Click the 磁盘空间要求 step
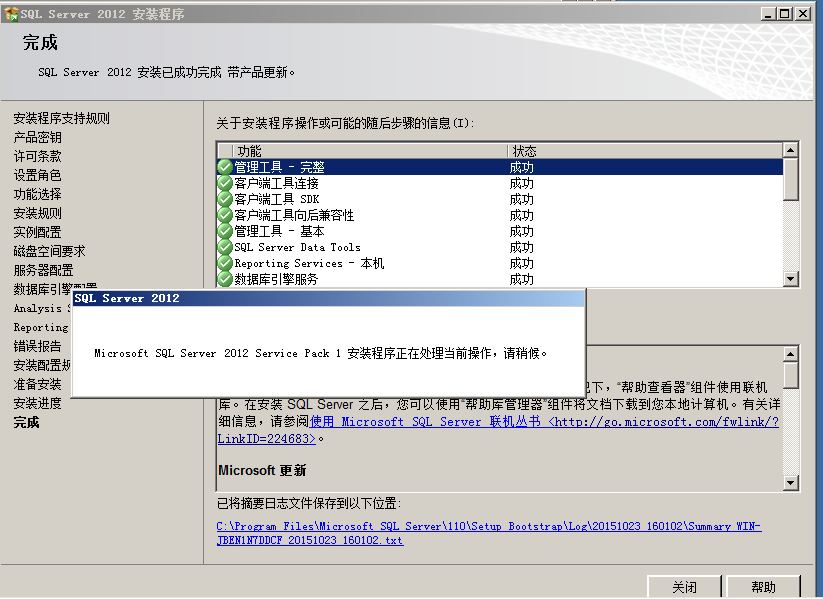The image size is (823, 599). pyautogui.click(x=49, y=251)
